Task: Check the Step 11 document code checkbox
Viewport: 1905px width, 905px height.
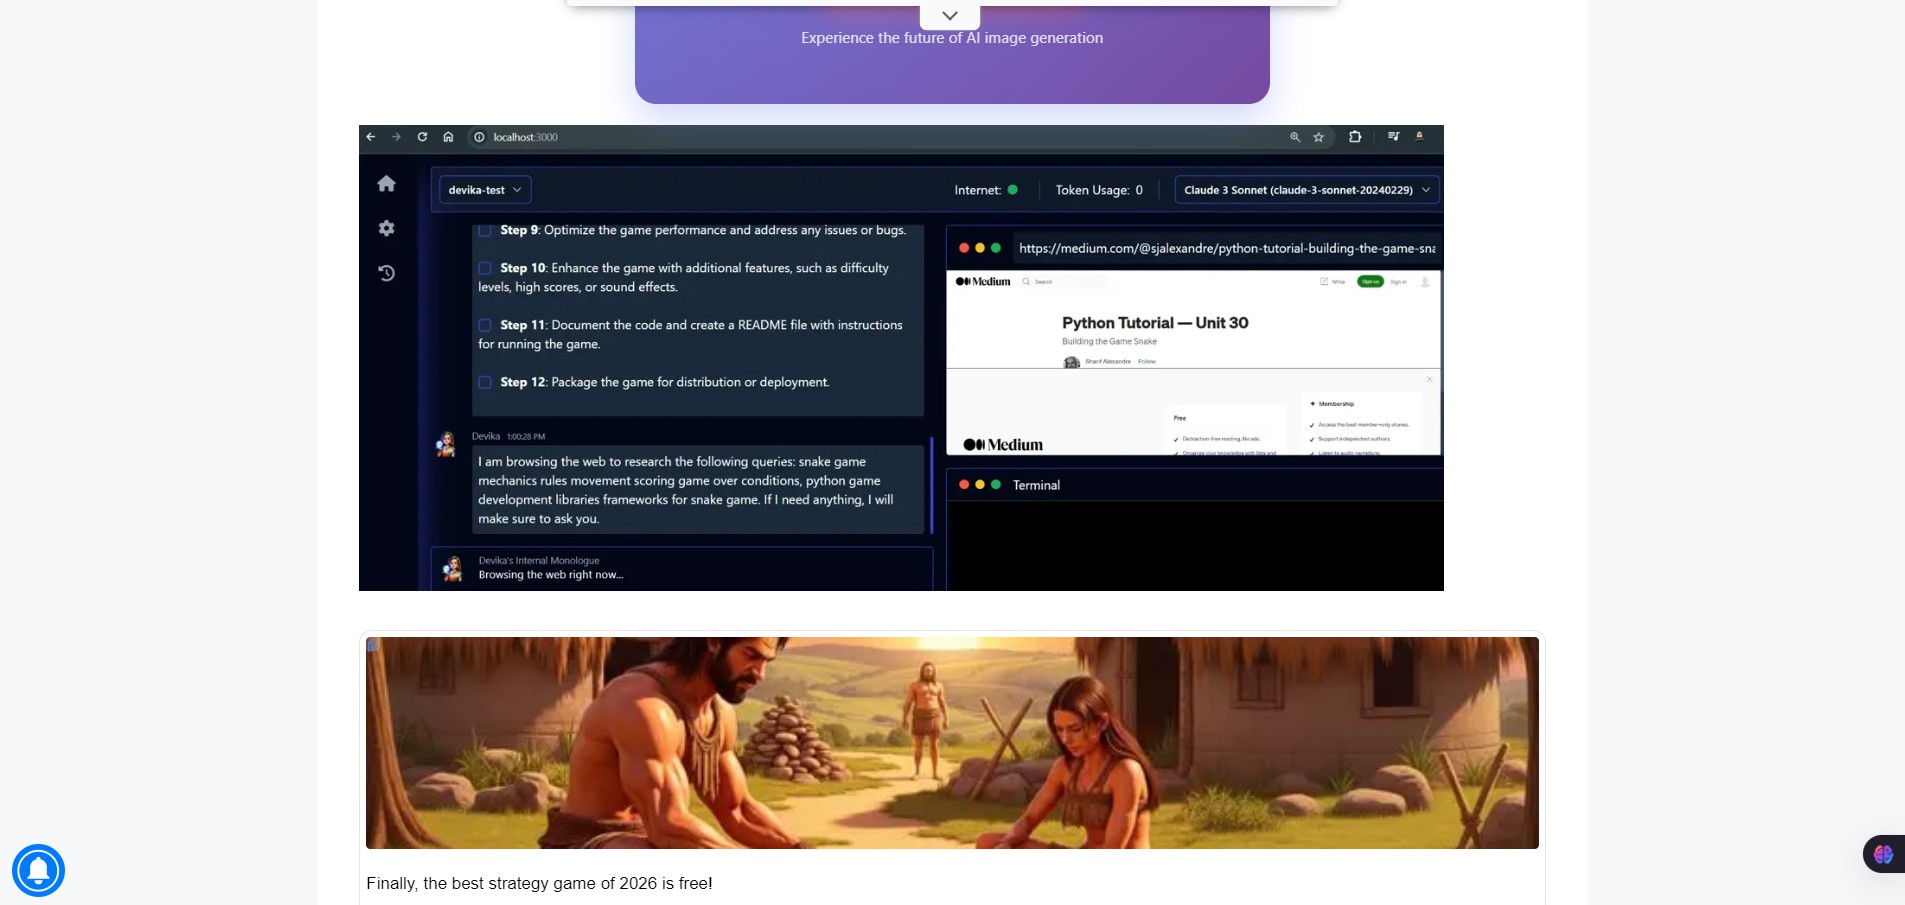Action: 485,325
